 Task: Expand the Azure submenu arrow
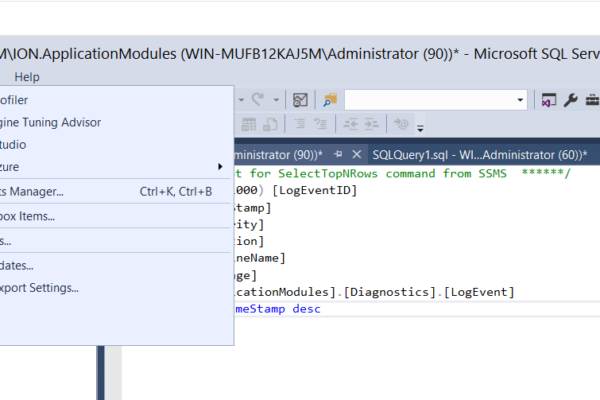pos(220,167)
